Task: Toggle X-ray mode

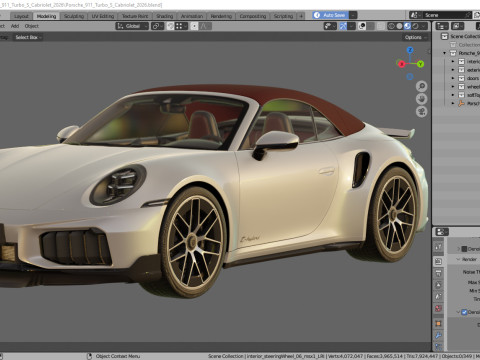Action: tap(380, 26)
